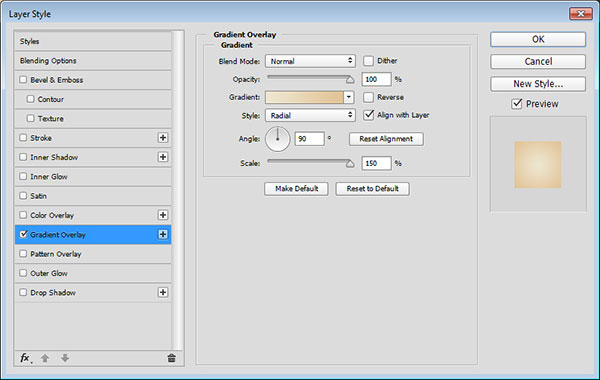Enable the Color Overlay checkbox
600x380 pixels.
(x=23, y=215)
